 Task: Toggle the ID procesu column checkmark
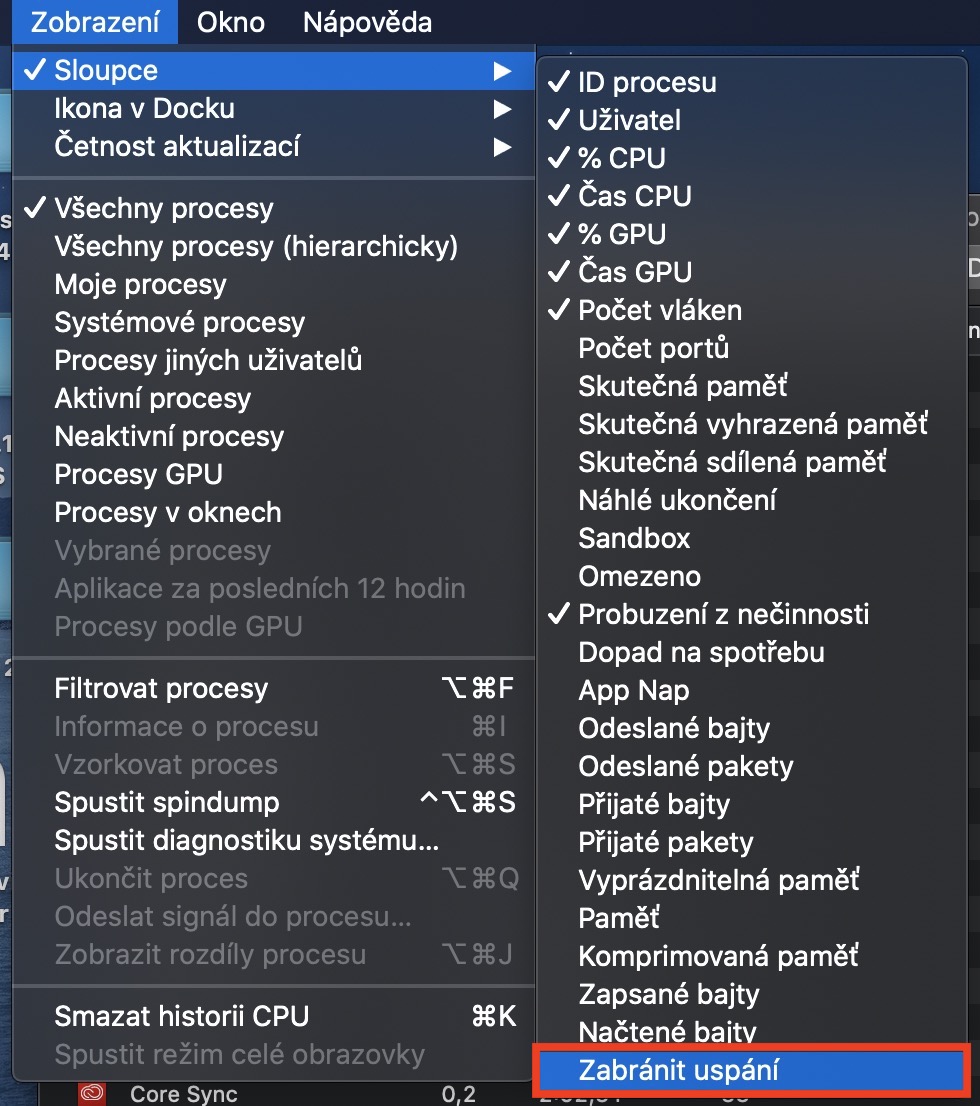pos(646,82)
